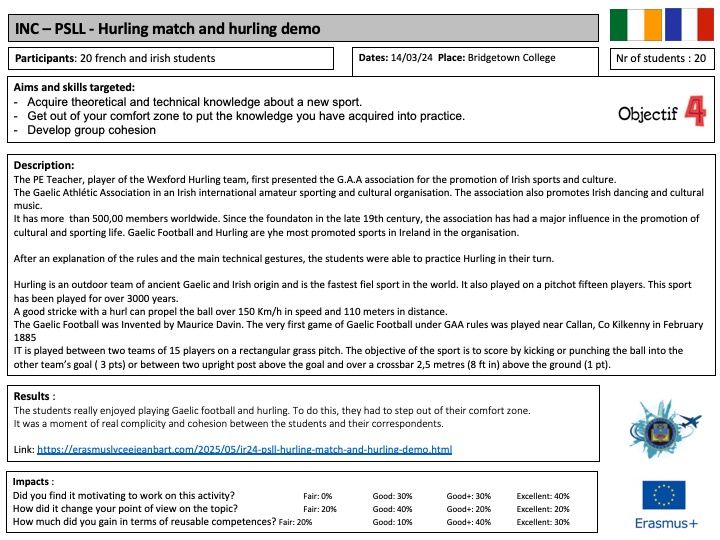
Task: Click the 'Participants: 20 french and irish students' box
Action: [171, 58]
